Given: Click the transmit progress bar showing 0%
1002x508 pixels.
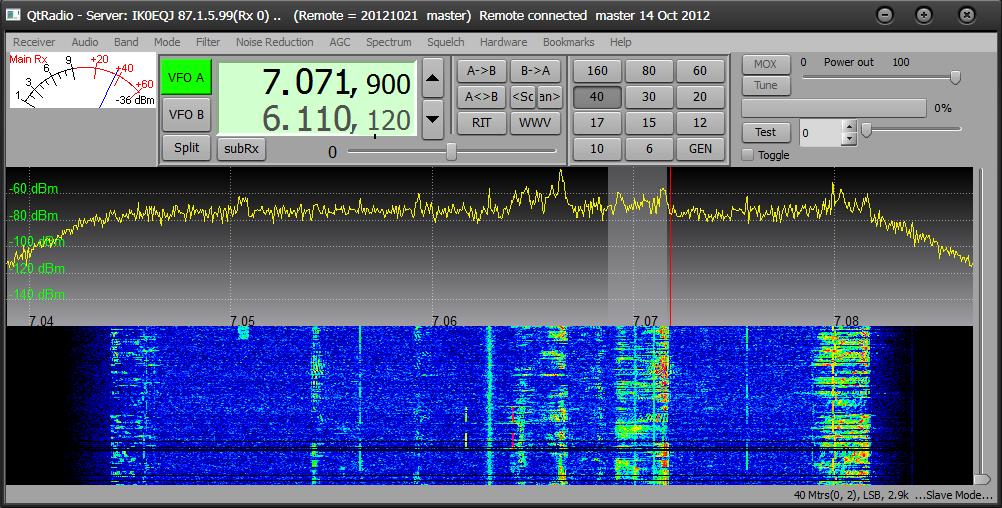Looking at the screenshot, I should (833, 108).
